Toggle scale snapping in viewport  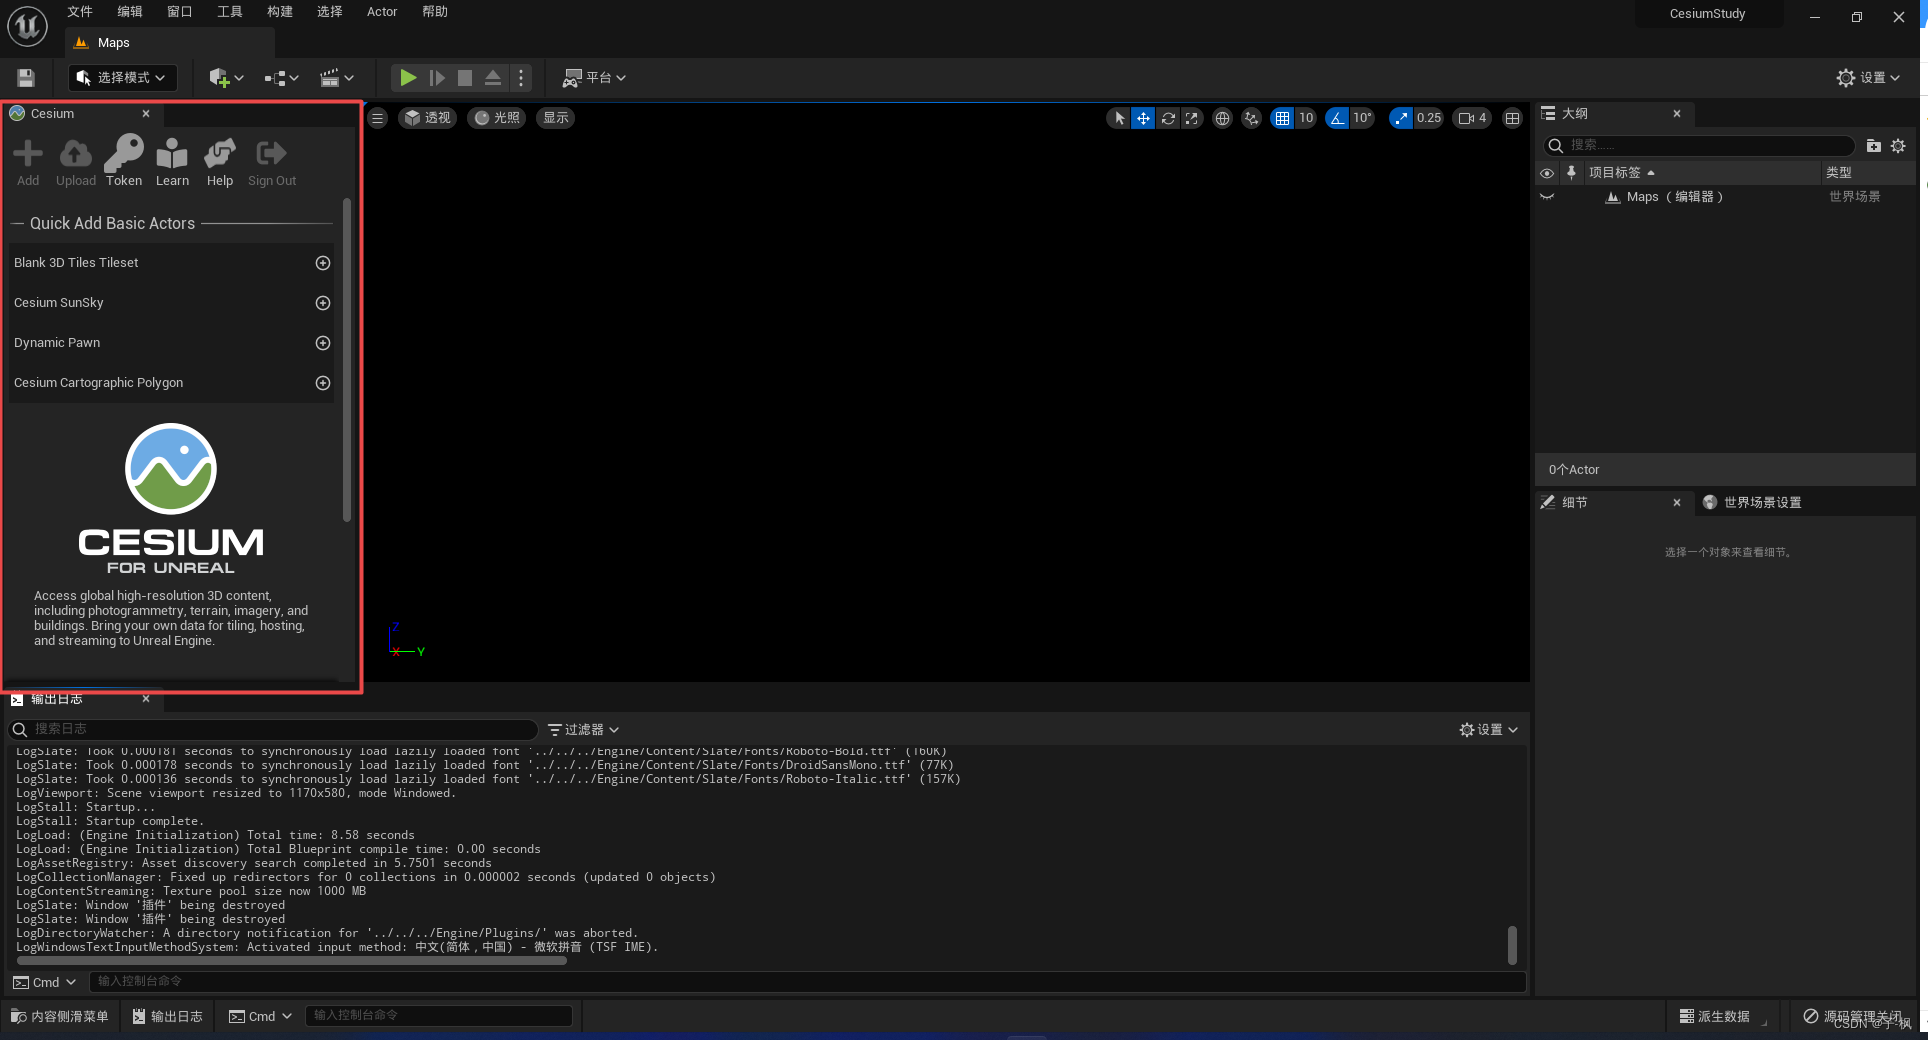point(1401,118)
